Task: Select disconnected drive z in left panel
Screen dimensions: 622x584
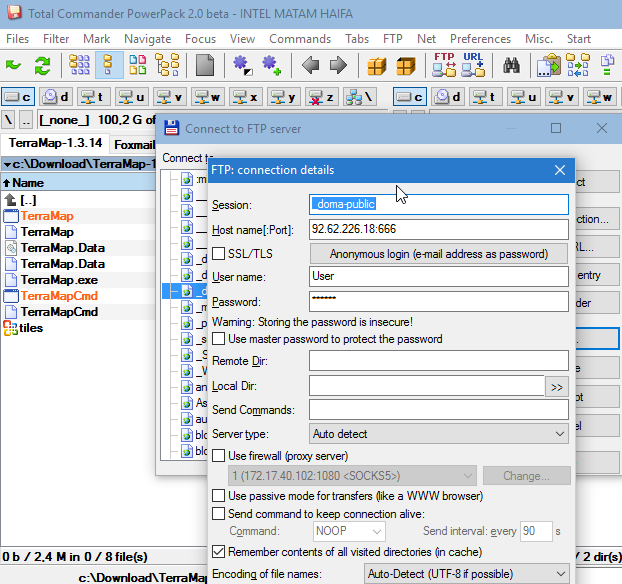Action: pyautogui.click(x=322, y=97)
